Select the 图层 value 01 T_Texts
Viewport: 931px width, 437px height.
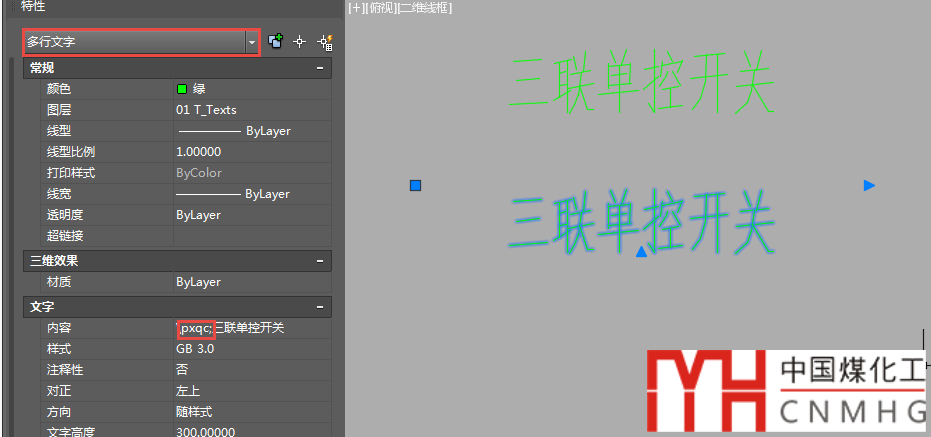pos(250,110)
